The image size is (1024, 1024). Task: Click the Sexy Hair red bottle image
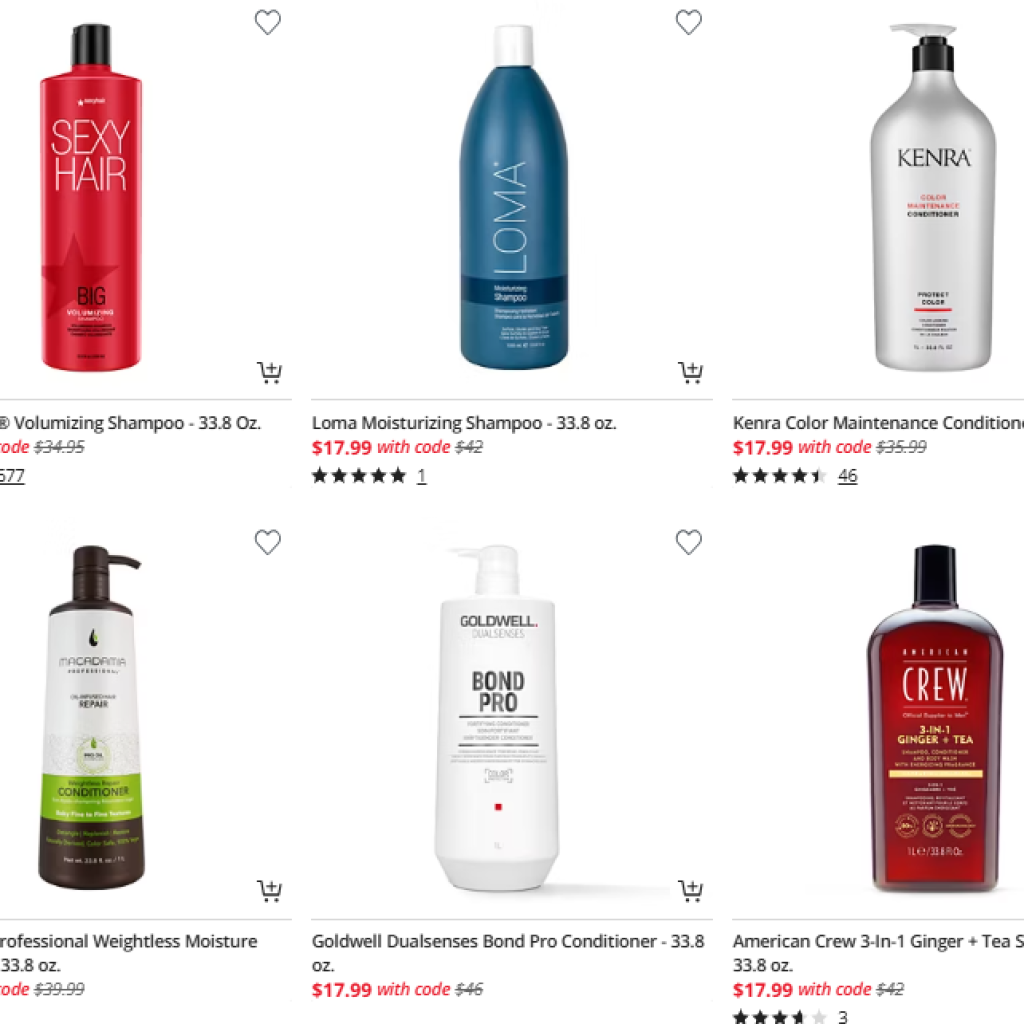pyautogui.click(x=91, y=197)
